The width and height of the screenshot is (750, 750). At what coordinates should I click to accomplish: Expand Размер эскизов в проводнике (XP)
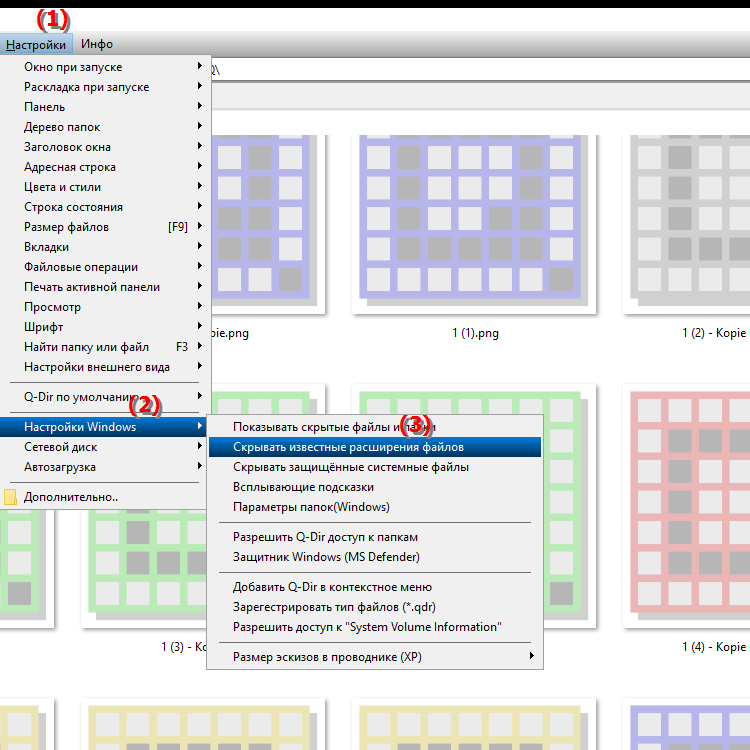click(x=375, y=657)
